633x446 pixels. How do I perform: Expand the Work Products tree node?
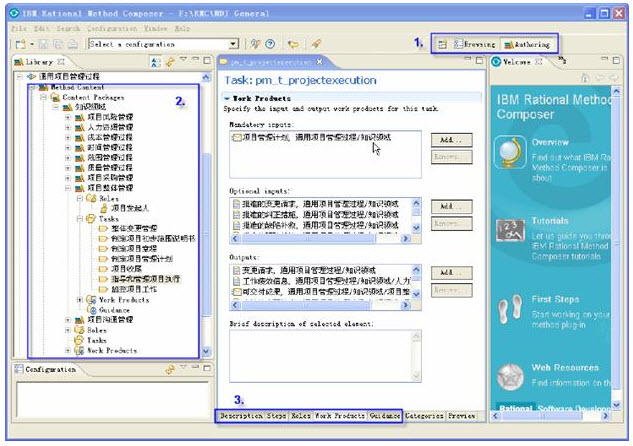click(80, 300)
